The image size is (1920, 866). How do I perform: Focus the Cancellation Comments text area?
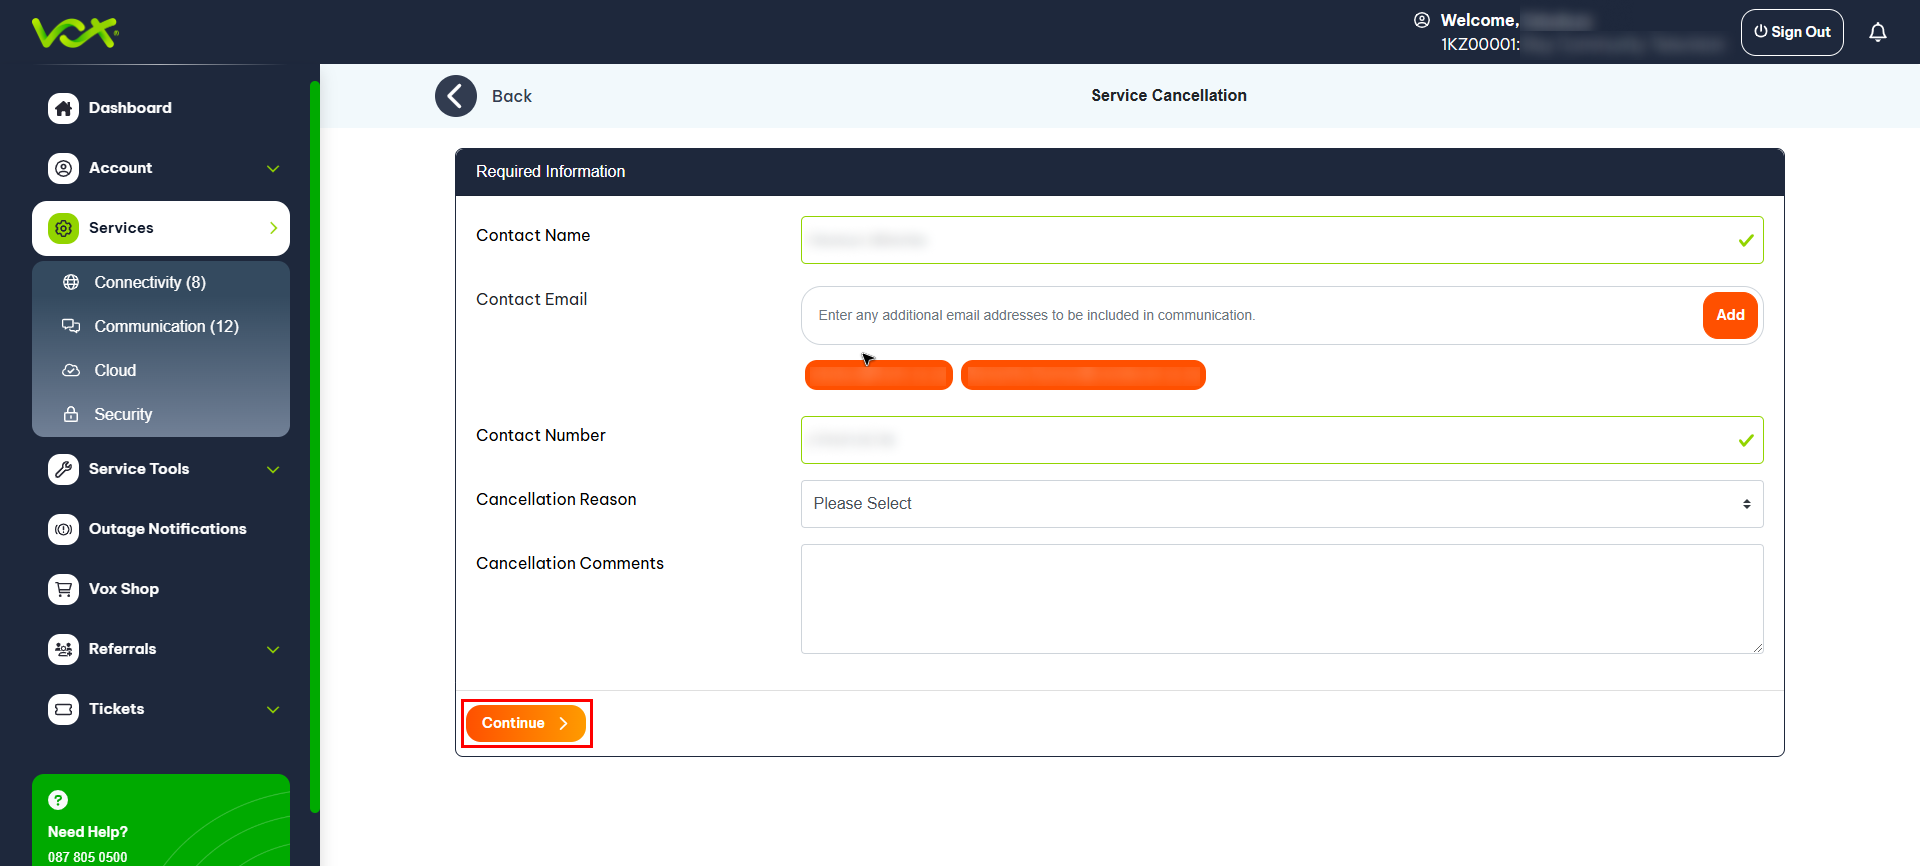pyautogui.click(x=1281, y=599)
